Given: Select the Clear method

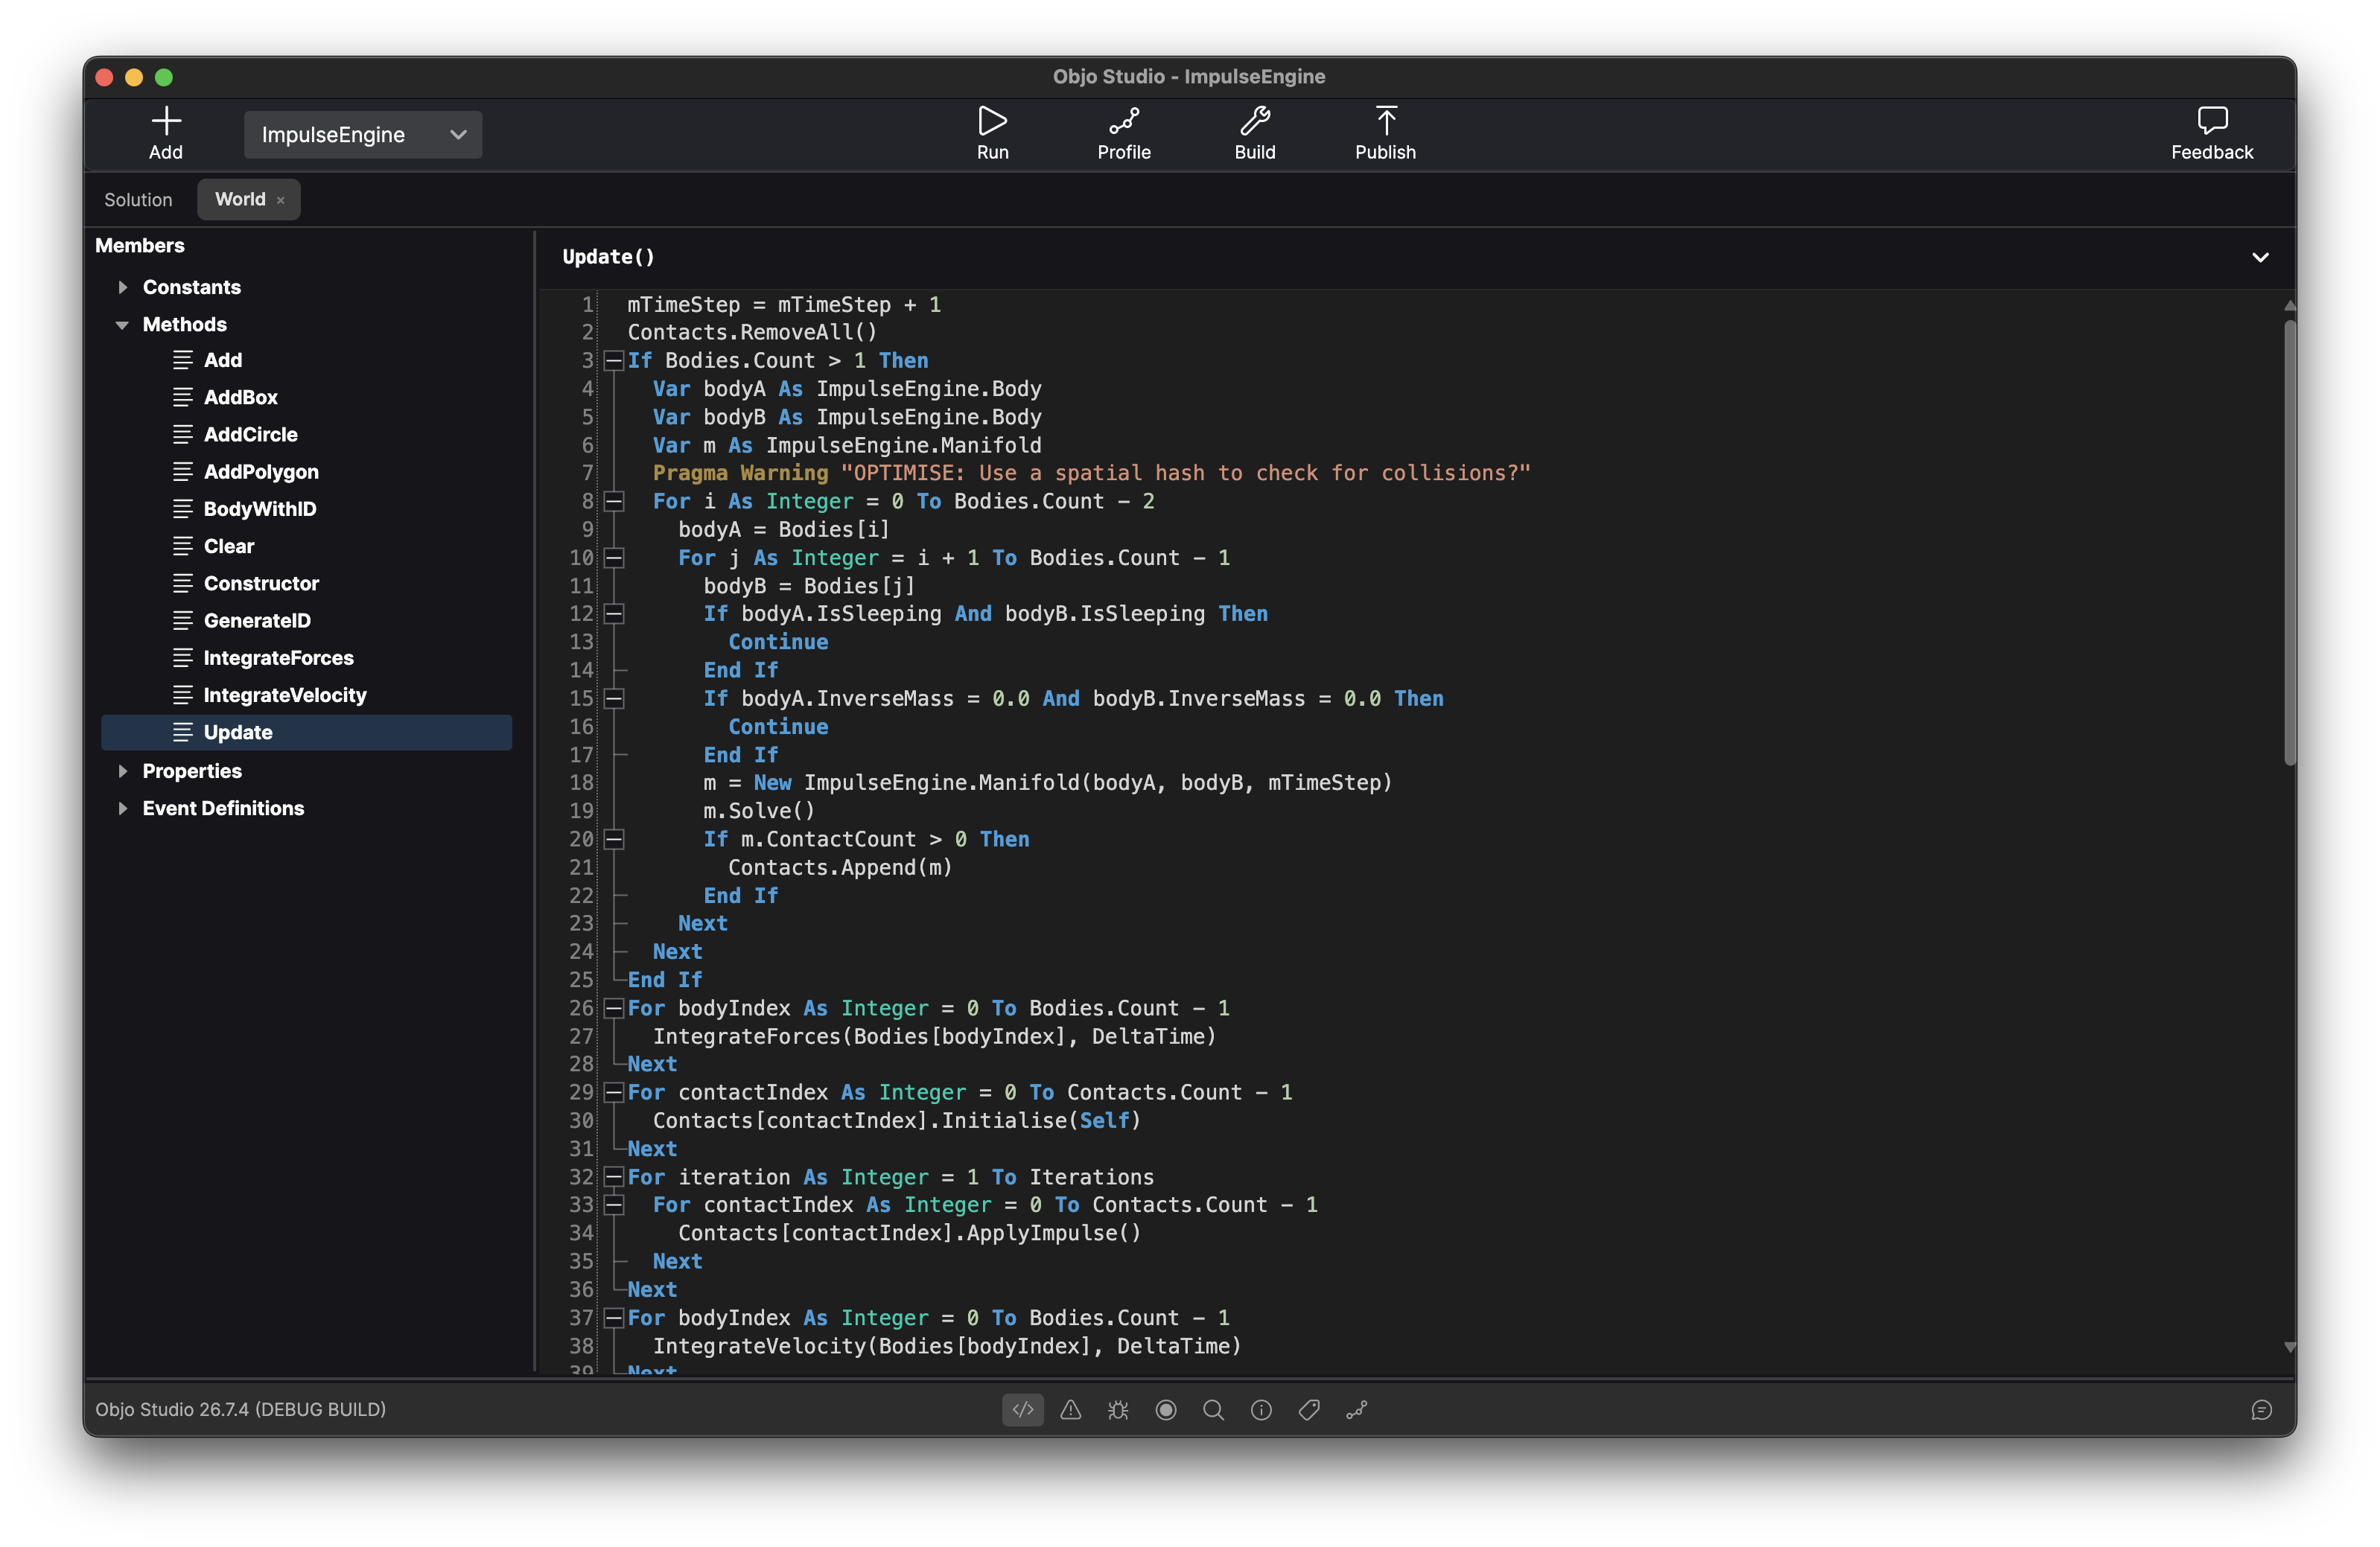Looking at the screenshot, I should pyautogui.click(x=306, y=546).
